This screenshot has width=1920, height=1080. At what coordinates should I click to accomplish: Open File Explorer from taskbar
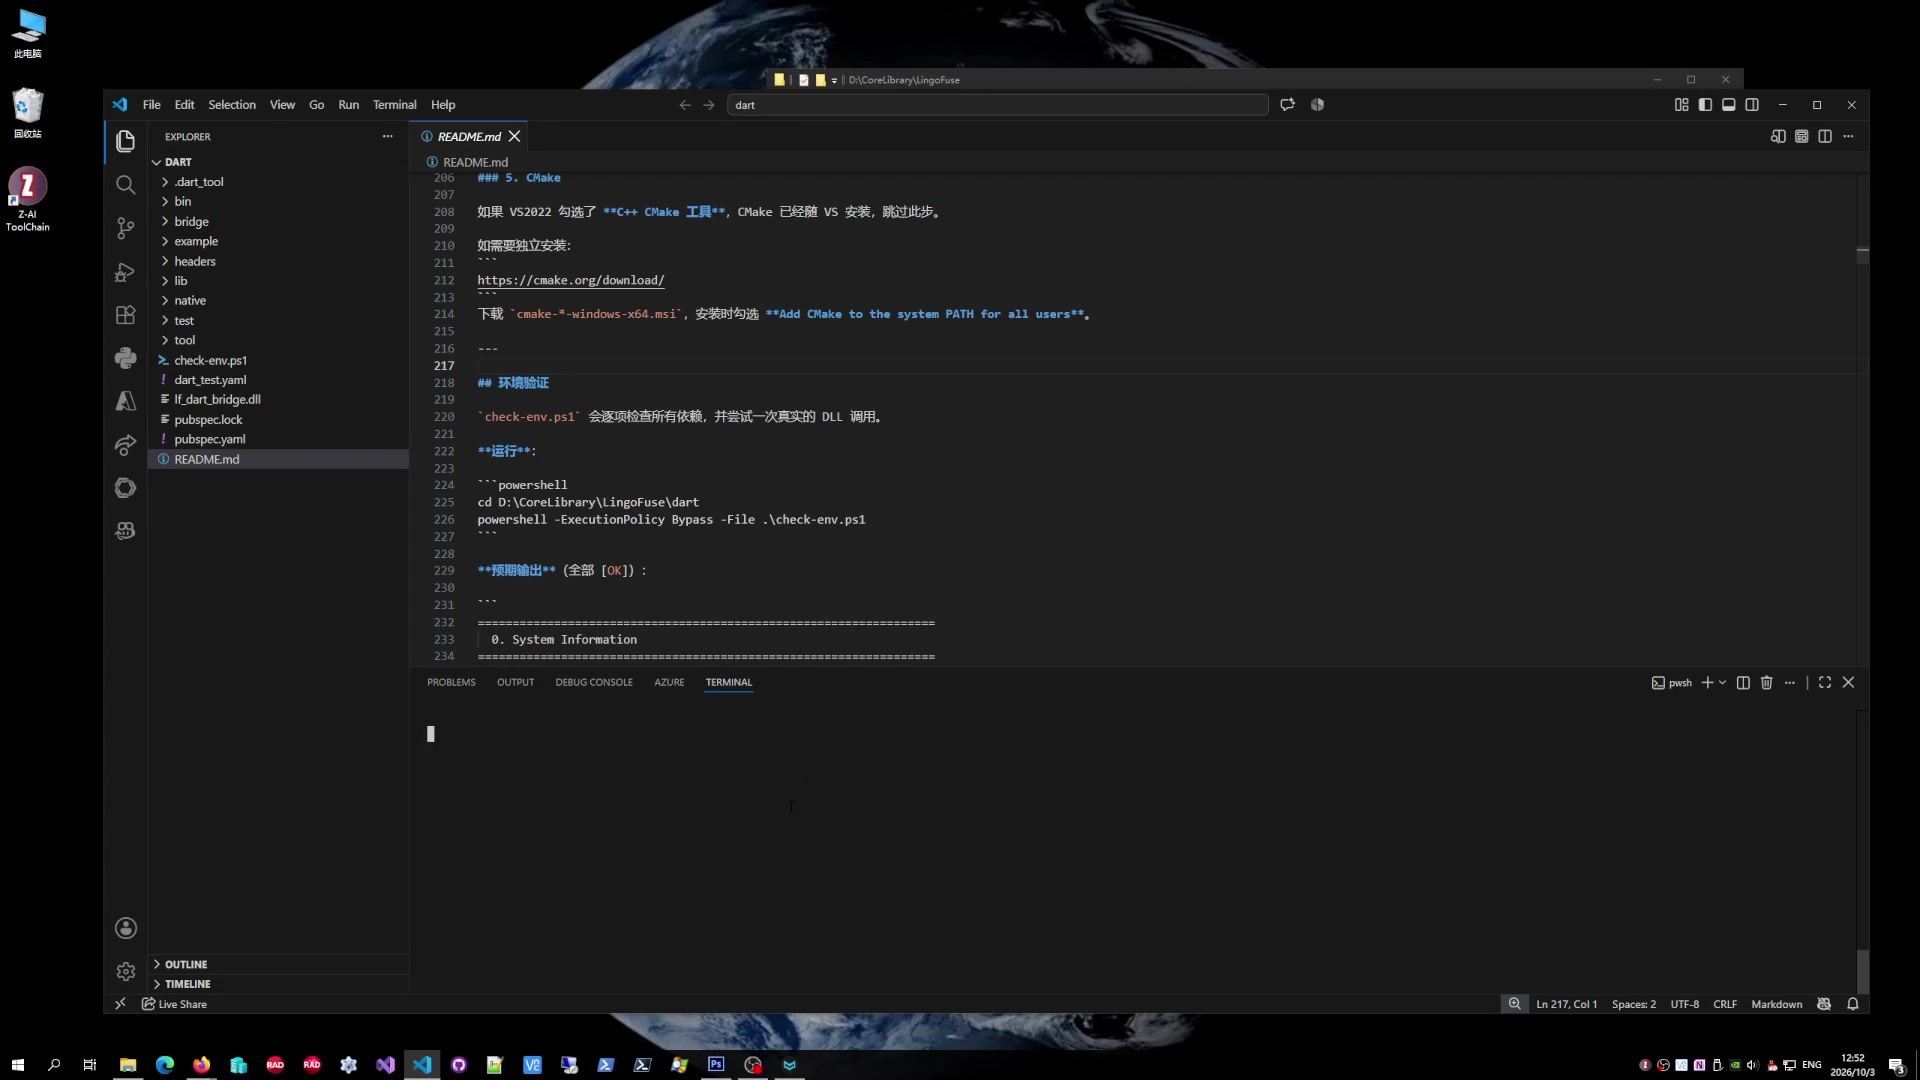coord(128,1065)
